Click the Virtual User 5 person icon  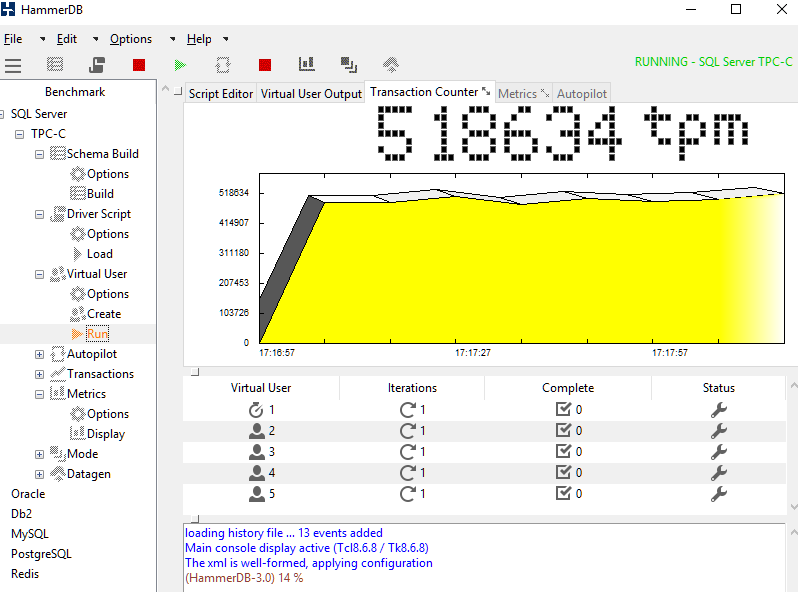pos(256,494)
